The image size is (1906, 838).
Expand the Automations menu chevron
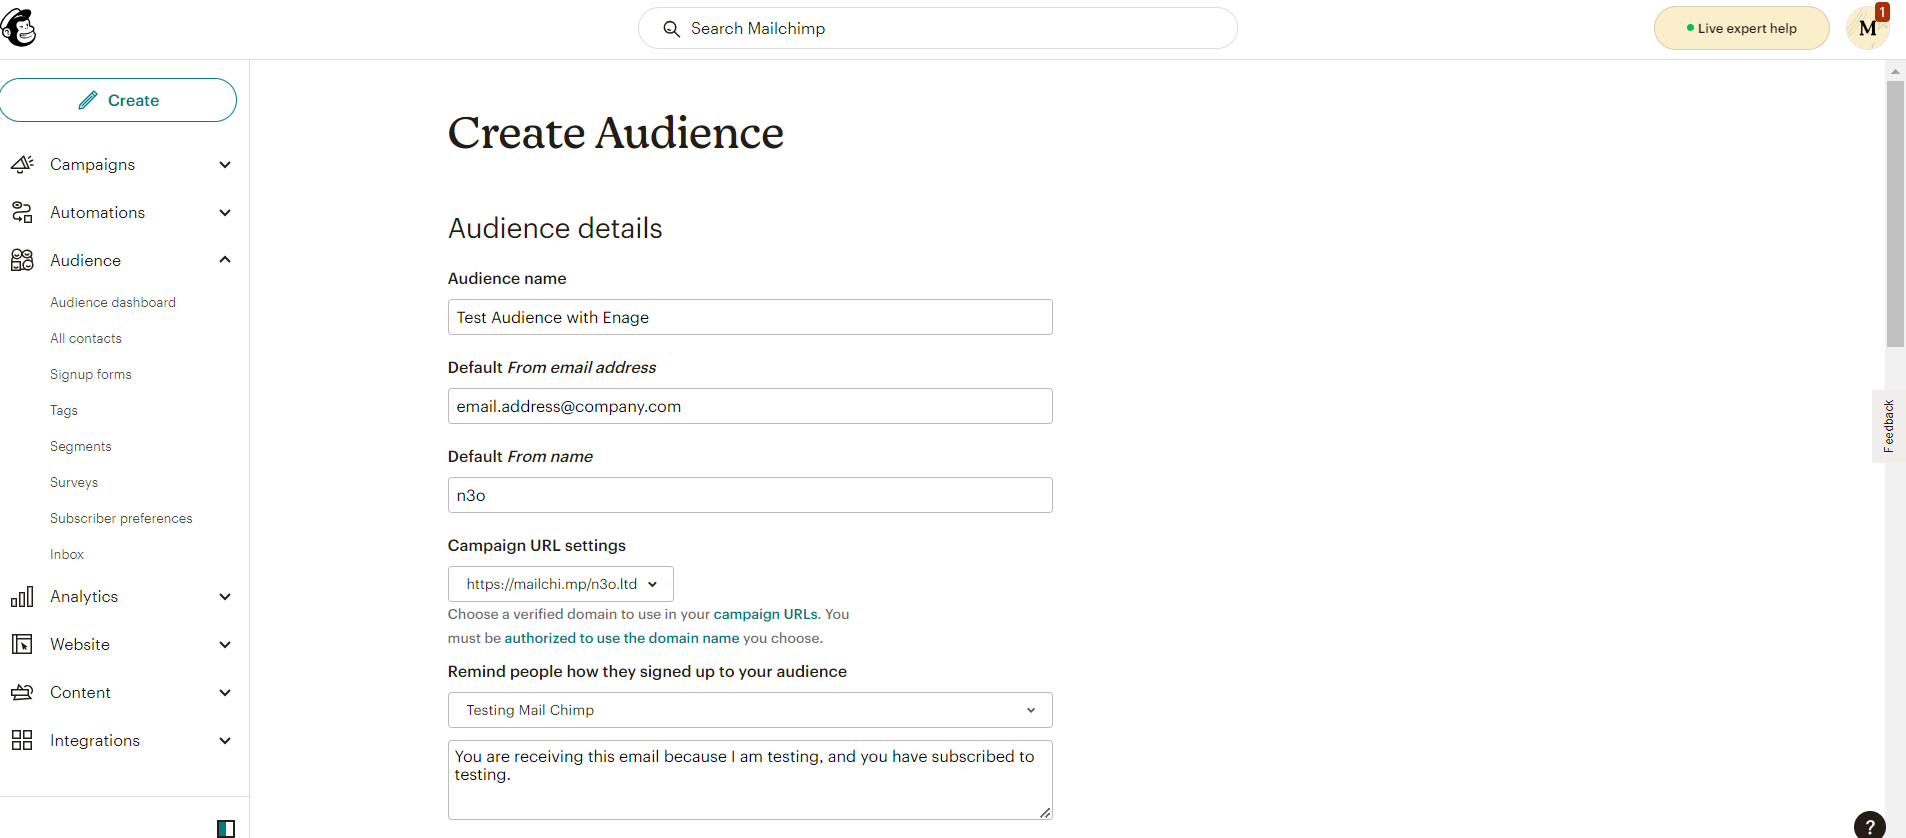point(225,212)
